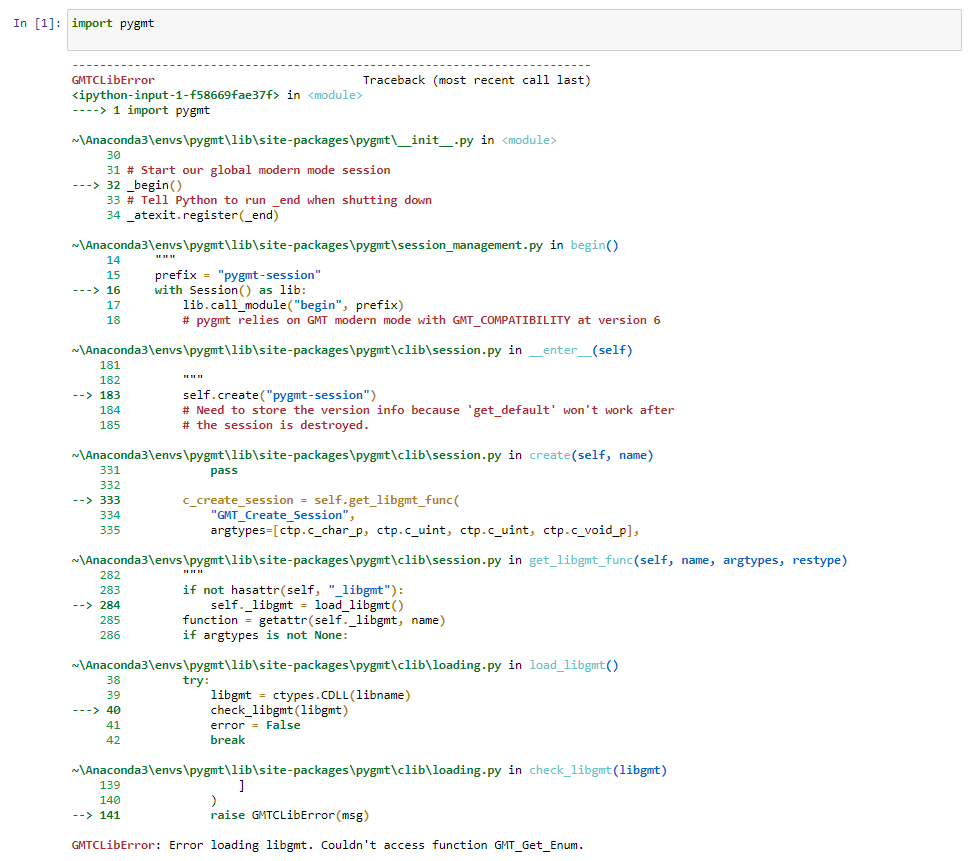Click the prefix = "pygmt-session" assignment line
The width and height of the screenshot is (971, 861).
pos(237,275)
